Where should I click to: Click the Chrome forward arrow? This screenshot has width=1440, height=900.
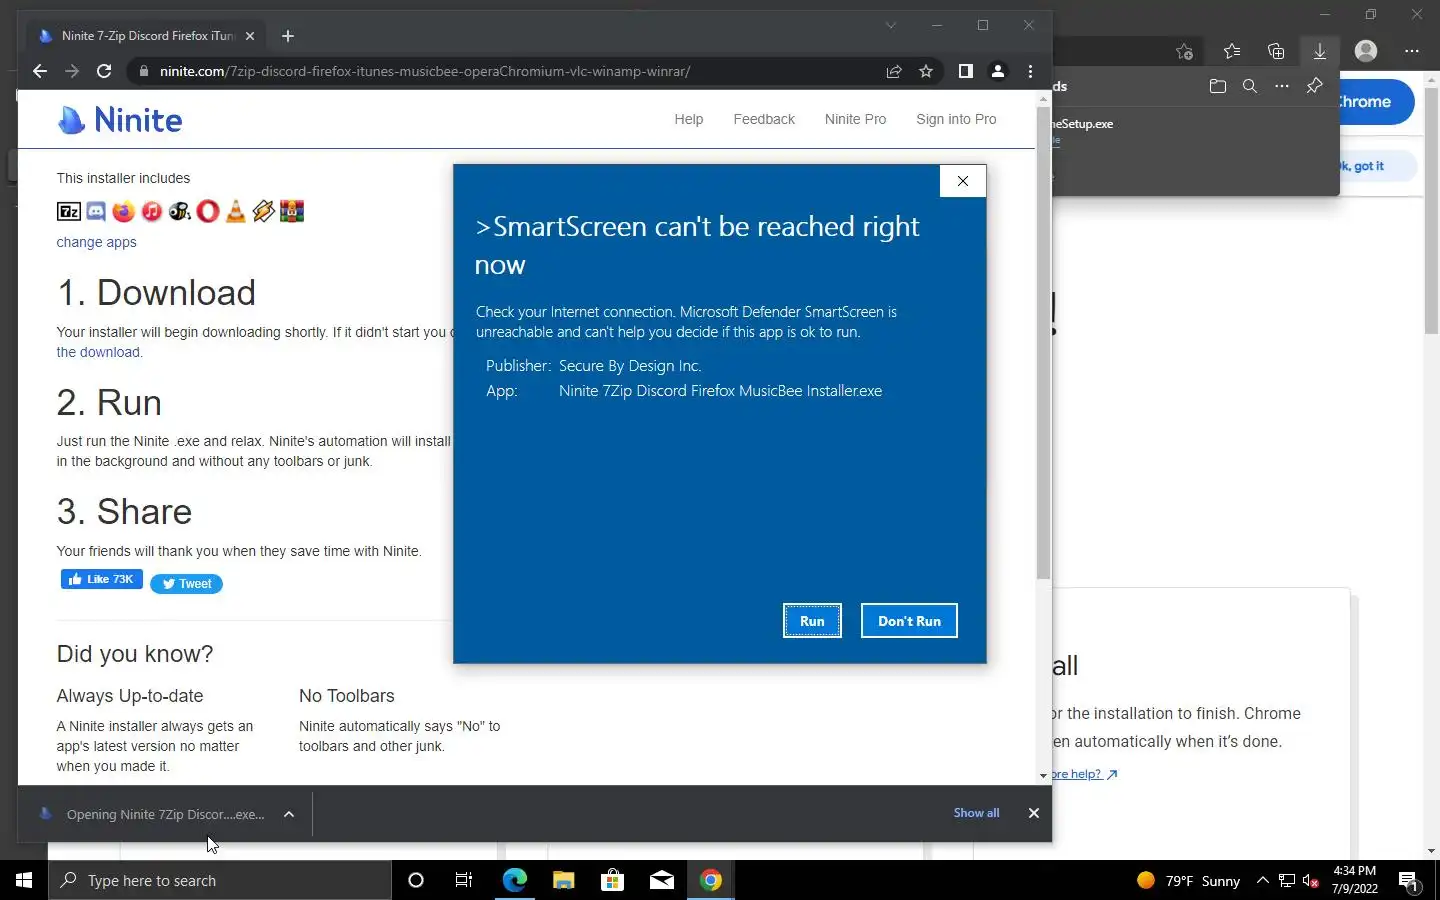point(72,71)
